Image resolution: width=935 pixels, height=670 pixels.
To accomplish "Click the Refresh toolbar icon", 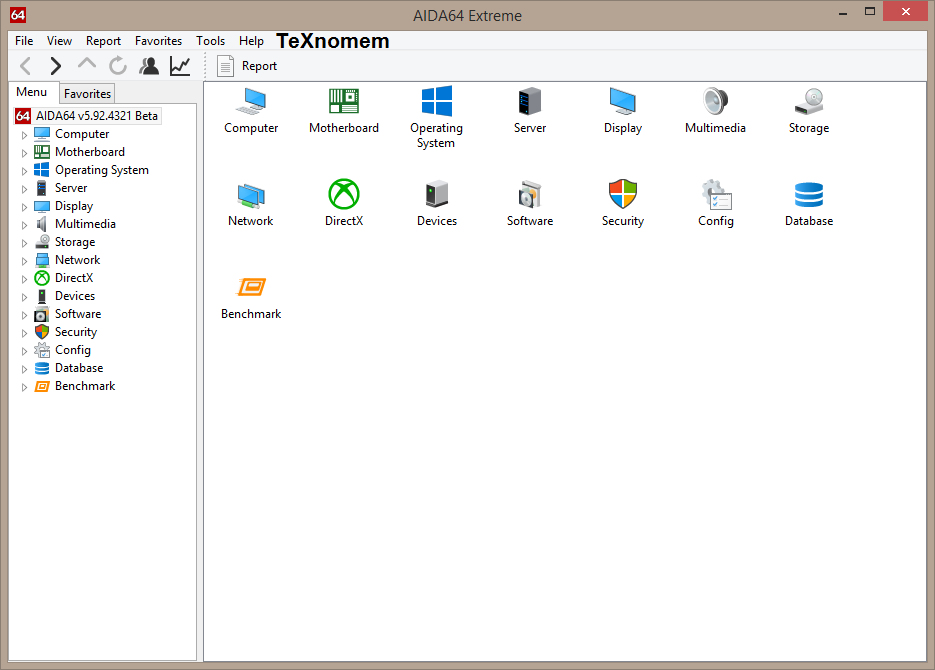I will coord(117,66).
